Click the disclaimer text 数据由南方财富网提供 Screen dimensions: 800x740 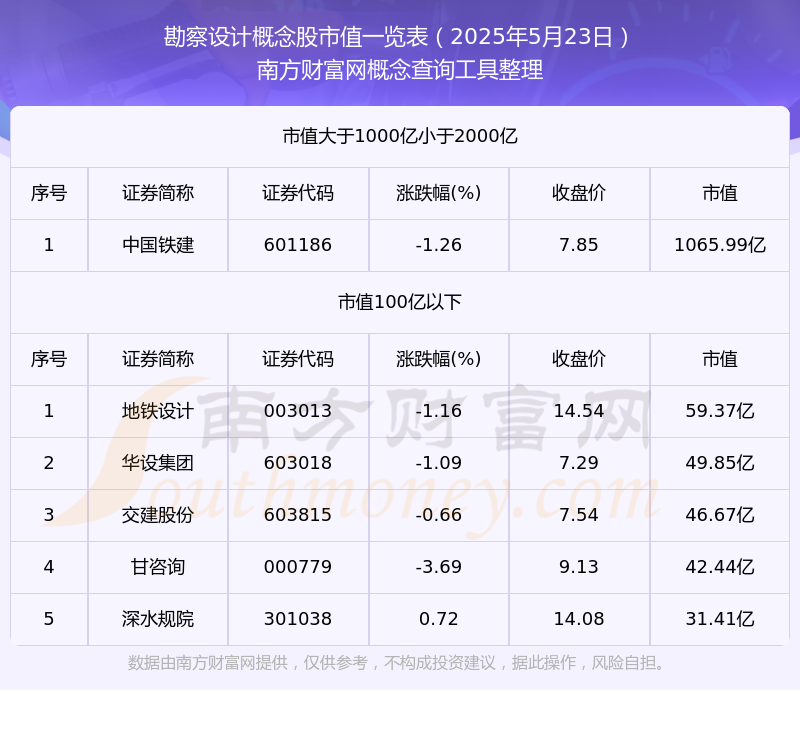(x=208, y=663)
